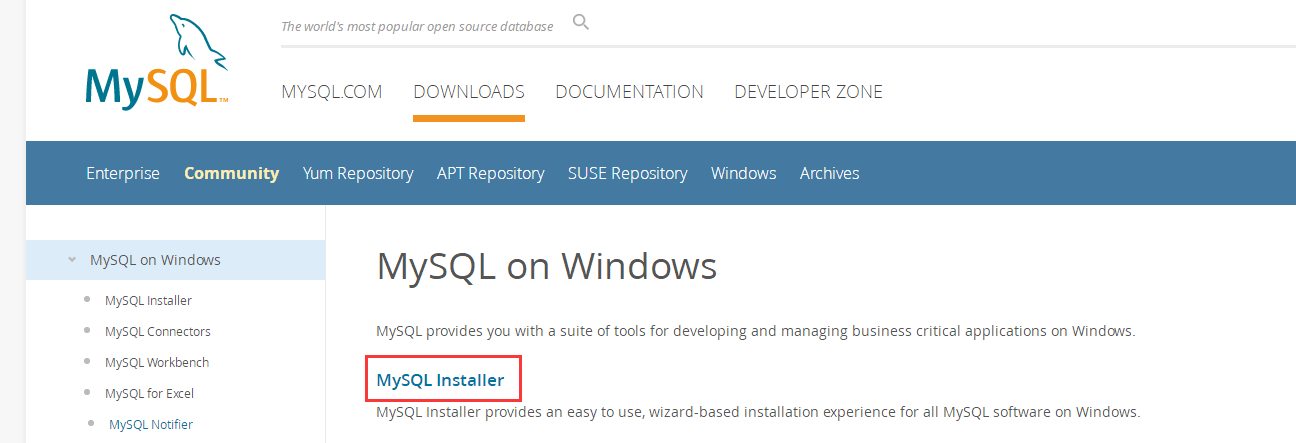Screen dimensions: 1296x443
Task: Open the MYSQL.COM tab
Action: pyautogui.click(x=332, y=92)
